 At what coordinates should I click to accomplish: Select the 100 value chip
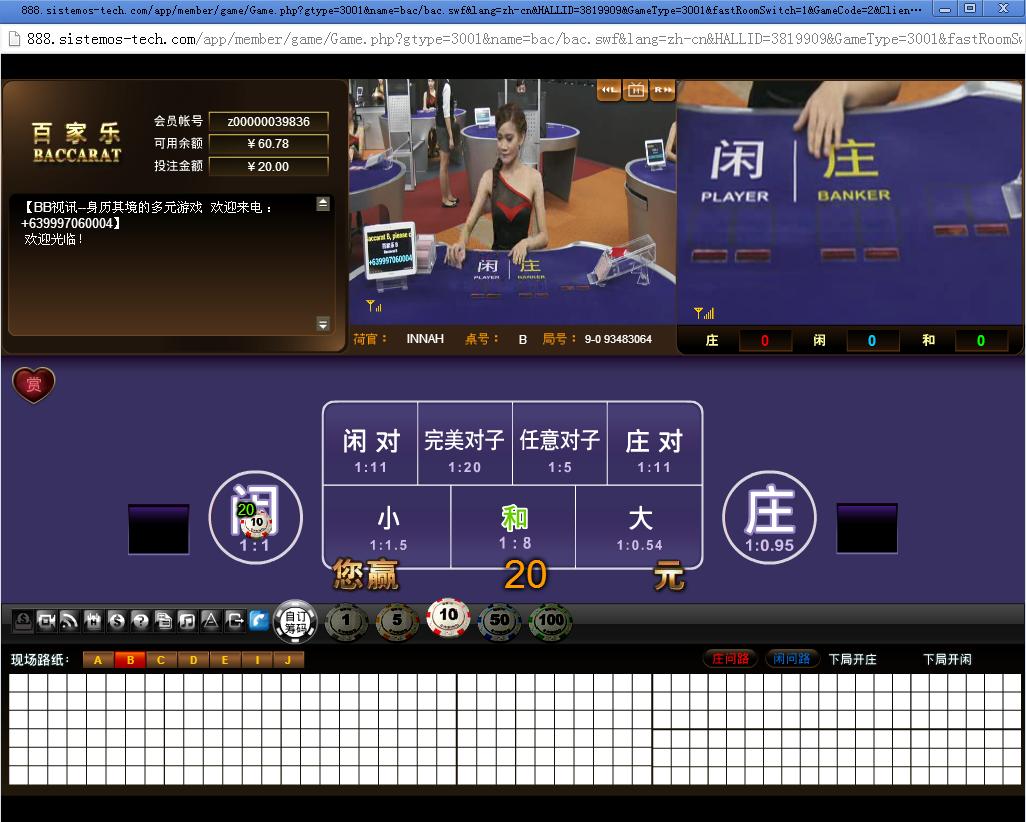click(551, 621)
